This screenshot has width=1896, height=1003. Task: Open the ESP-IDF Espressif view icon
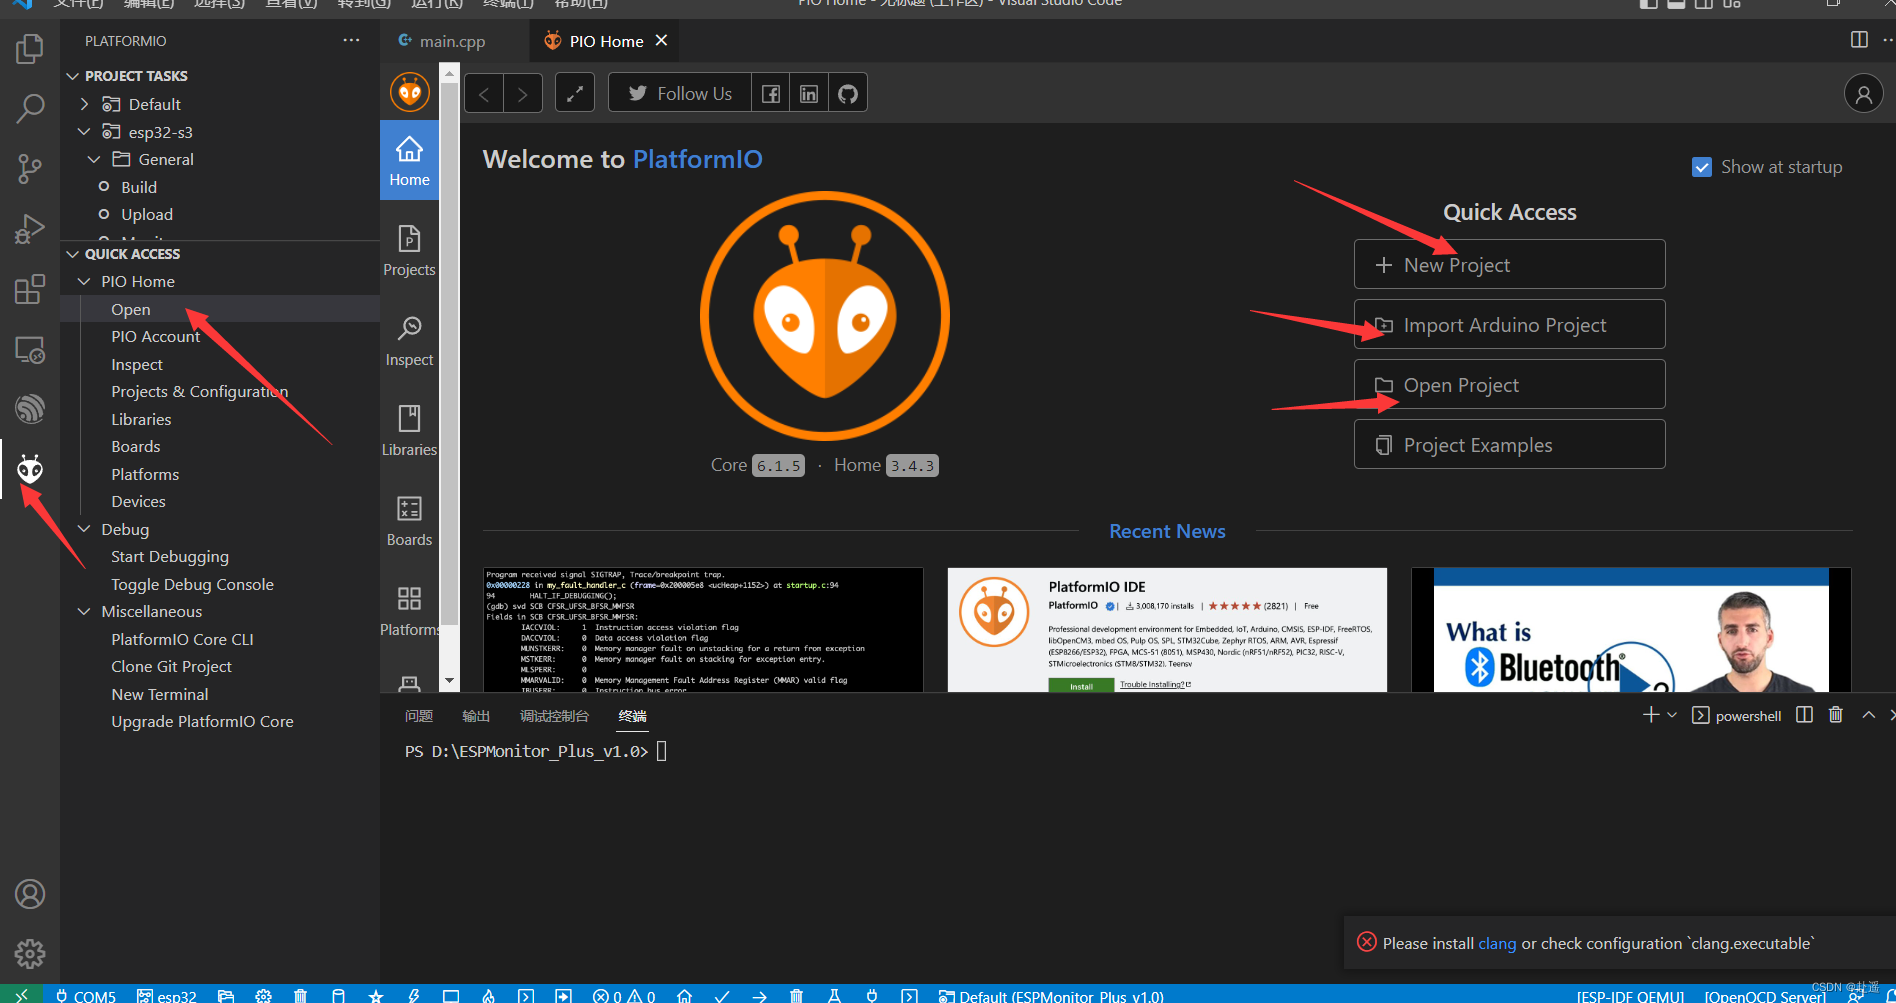pos(30,409)
